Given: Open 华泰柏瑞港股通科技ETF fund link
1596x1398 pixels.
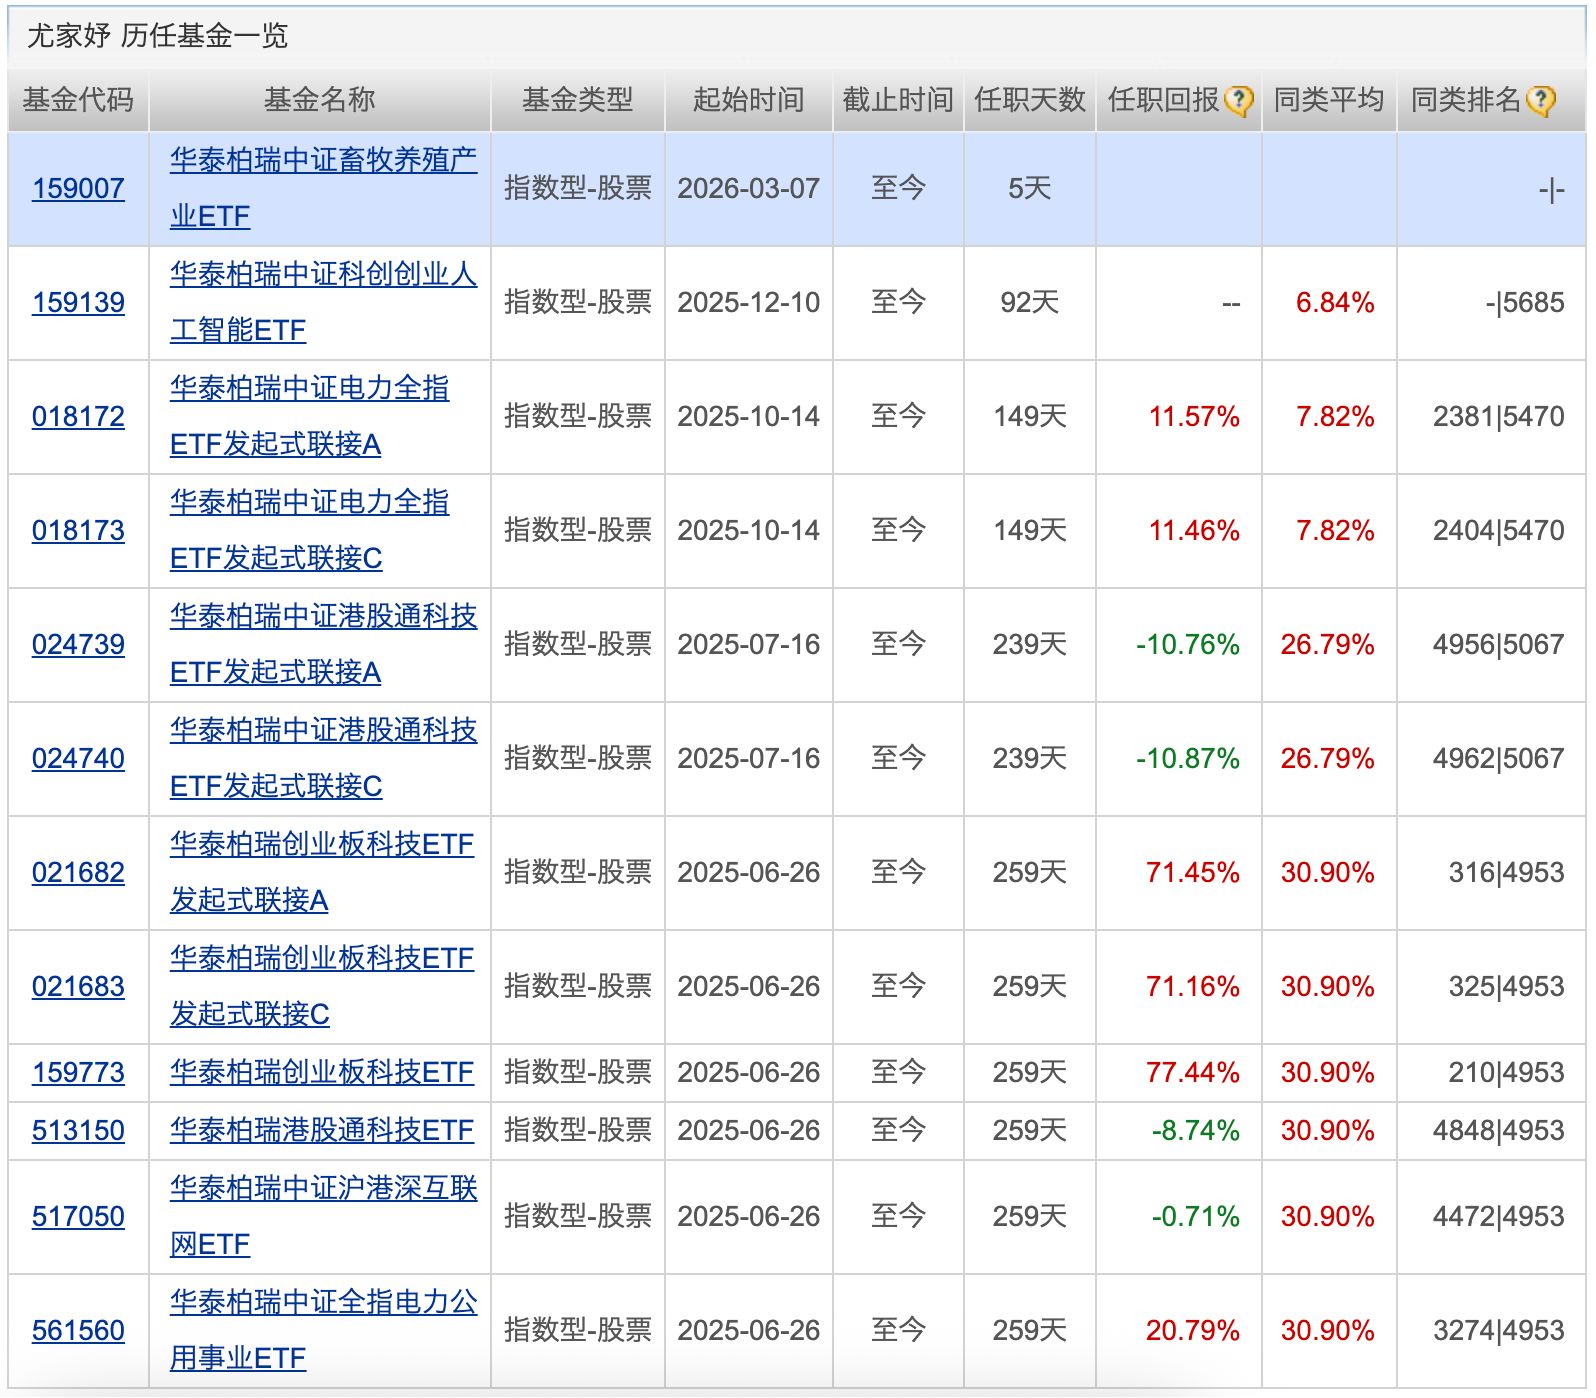Looking at the screenshot, I should (x=321, y=1130).
